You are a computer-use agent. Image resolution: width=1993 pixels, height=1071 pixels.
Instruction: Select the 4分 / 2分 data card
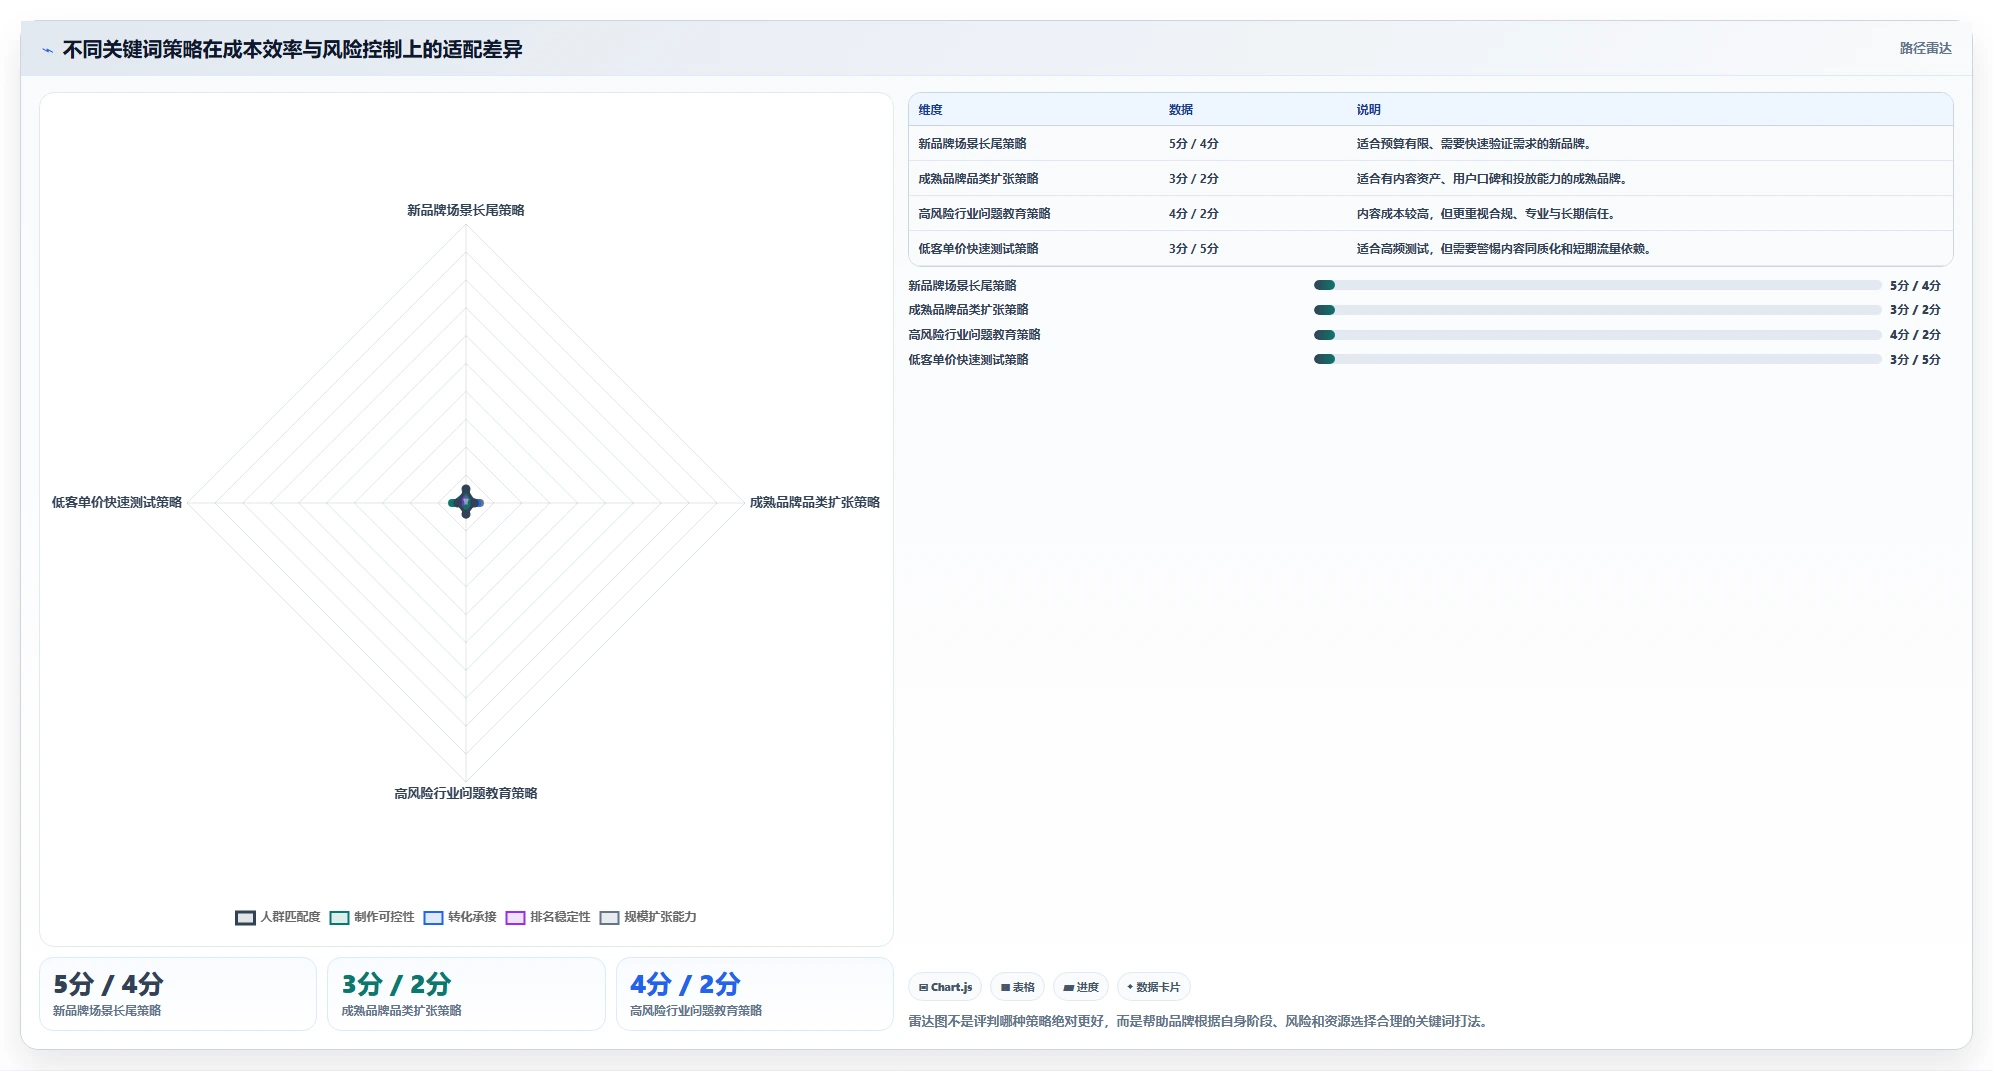(x=754, y=994)
